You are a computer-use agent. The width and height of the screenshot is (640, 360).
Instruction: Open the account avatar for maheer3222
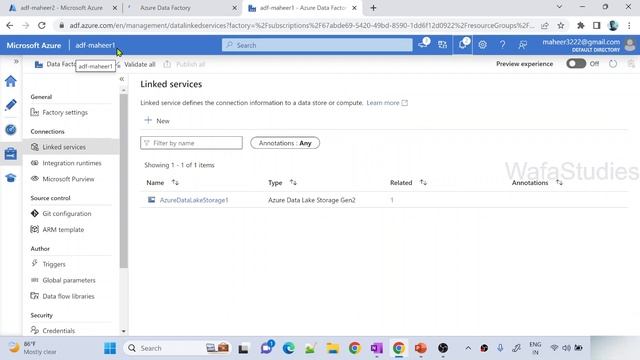pyautogui.click(x=630, y=44)
